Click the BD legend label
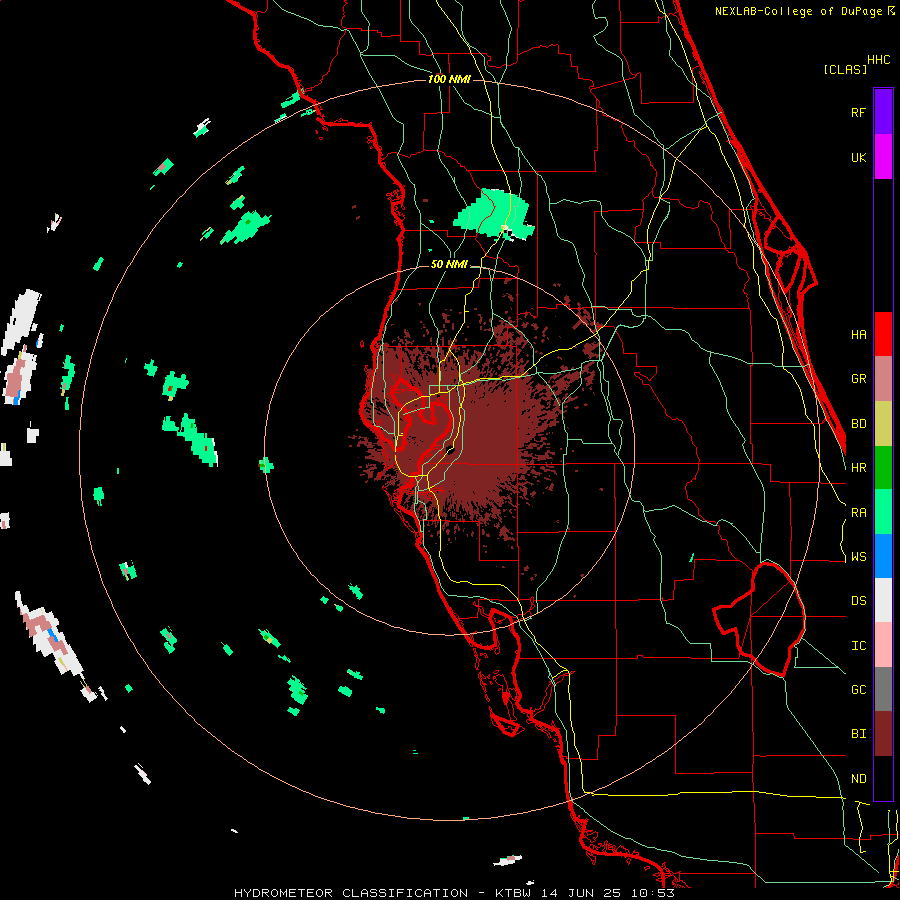The image size is (900, 900). pyautogui.click(x=858, y=424)
